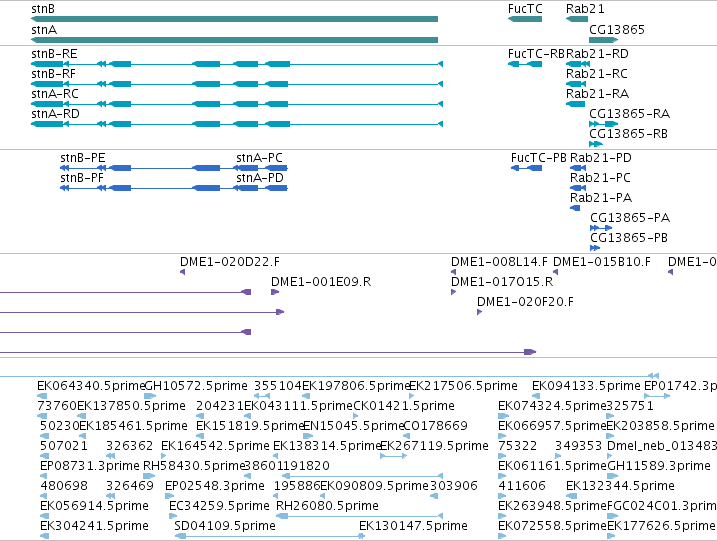The height and width of the screenshot is (541, 717).
Task: Select the stnB-PF protein label
Action: point(82,178)
